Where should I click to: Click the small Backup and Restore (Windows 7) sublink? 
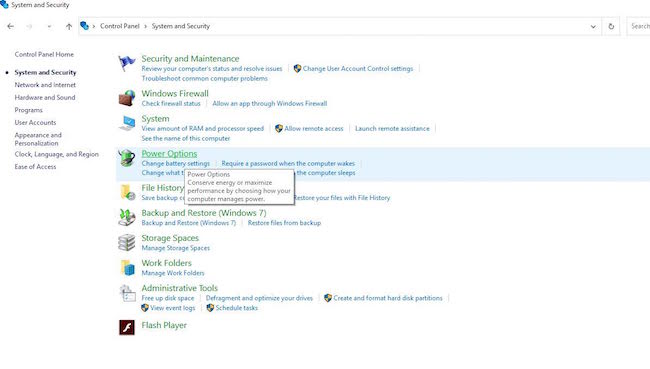tap(189, 223)
